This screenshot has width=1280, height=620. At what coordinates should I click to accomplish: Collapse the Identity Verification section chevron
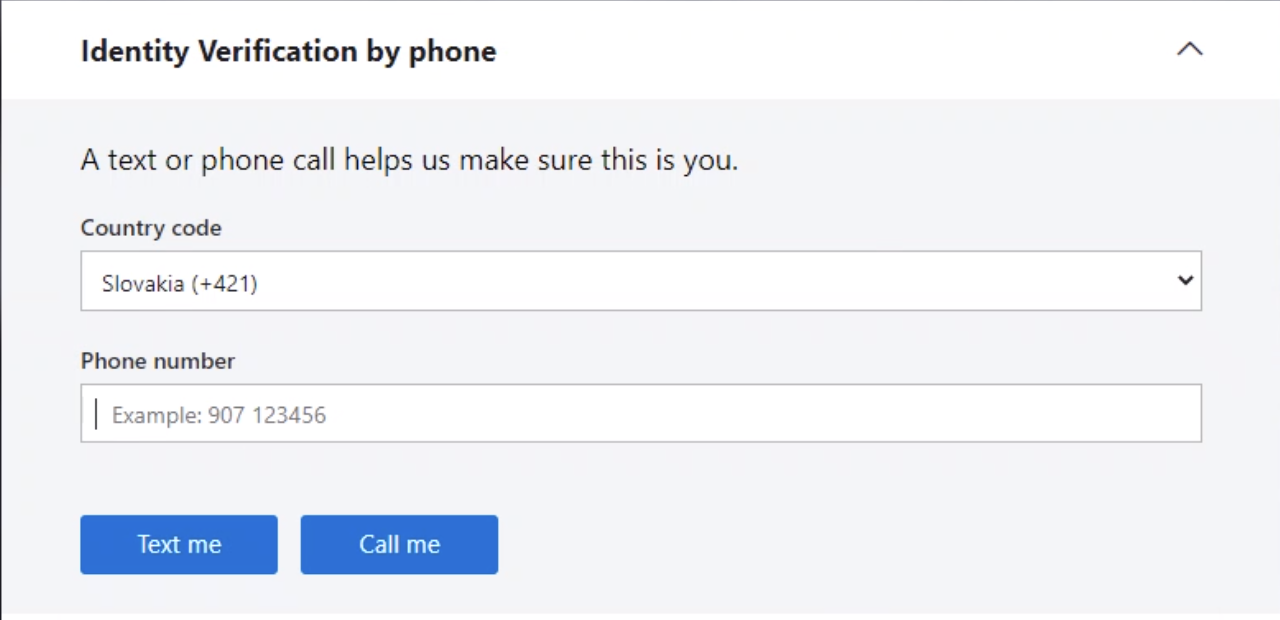click(1189, 49)
